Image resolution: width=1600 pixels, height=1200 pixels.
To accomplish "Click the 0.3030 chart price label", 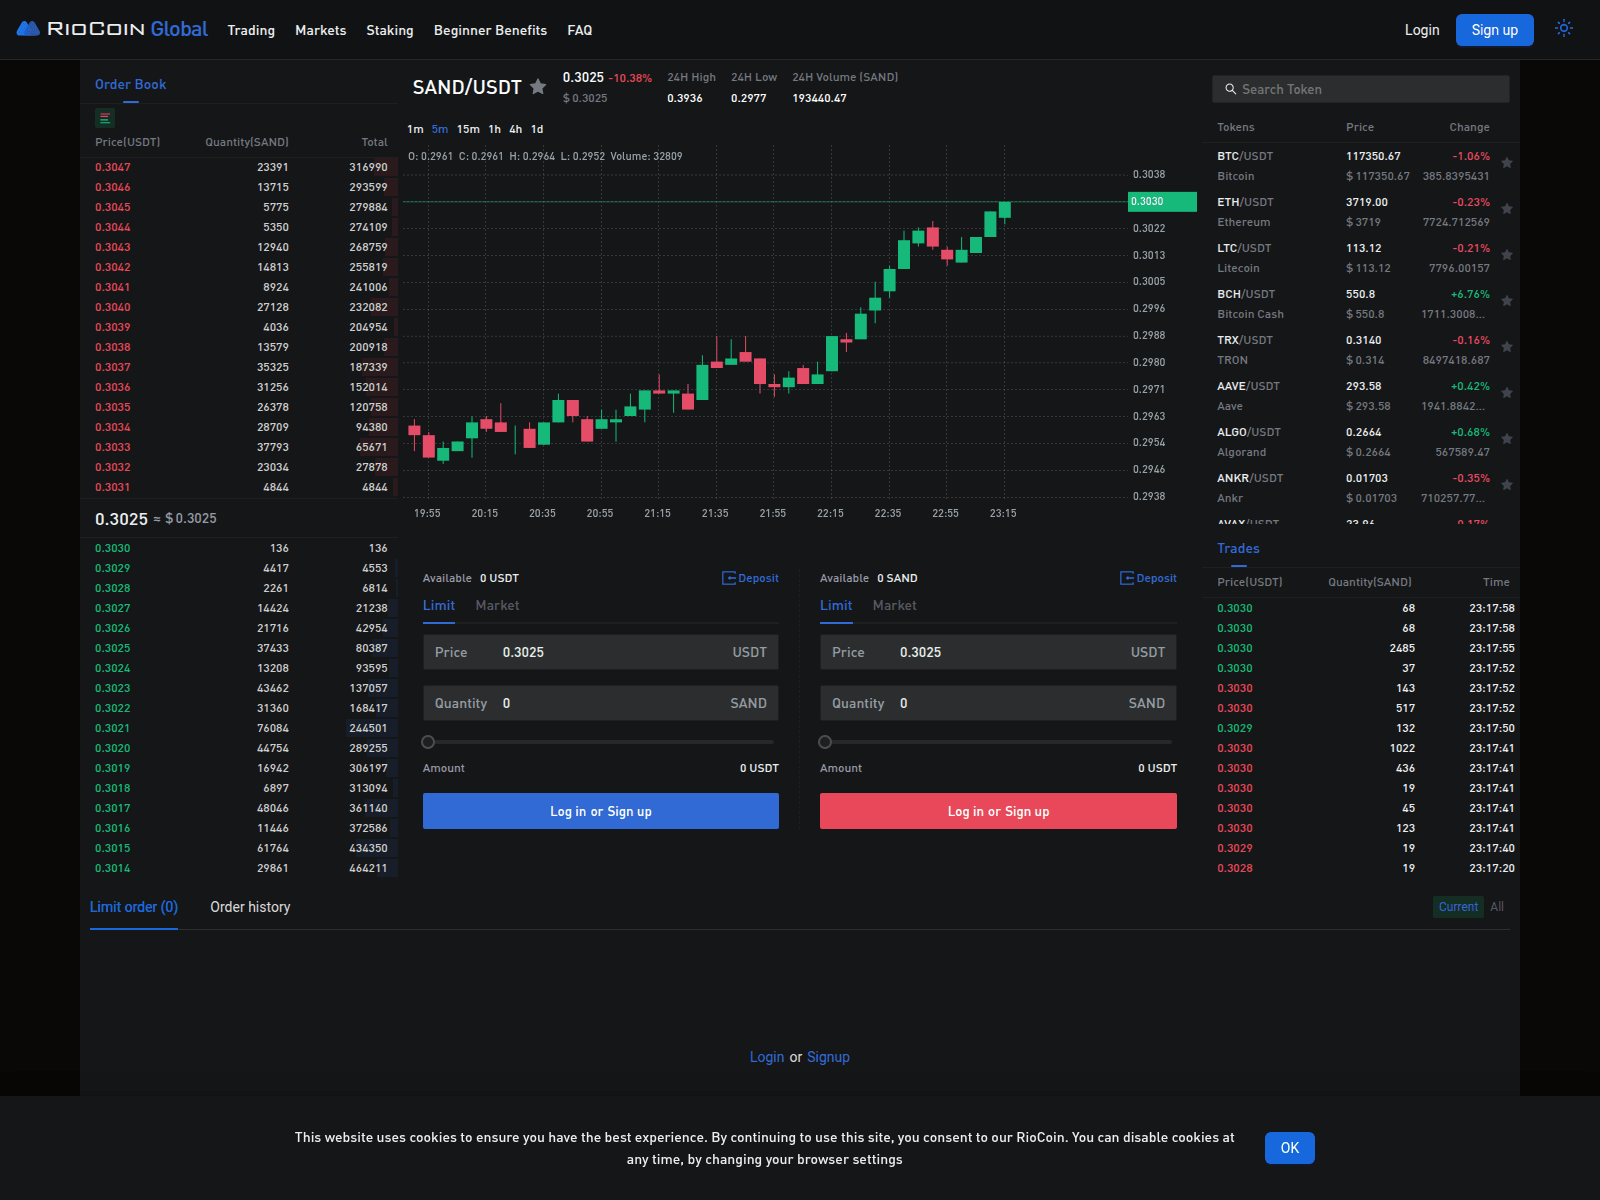I will tap(1162, 201).
